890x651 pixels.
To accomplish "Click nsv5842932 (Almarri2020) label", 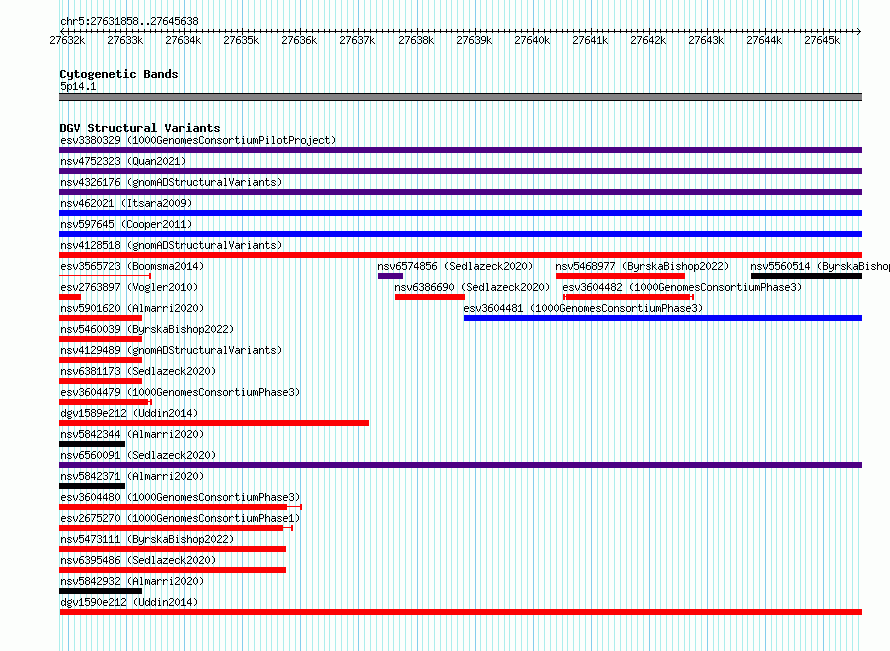I will click(x=132, y=581).
